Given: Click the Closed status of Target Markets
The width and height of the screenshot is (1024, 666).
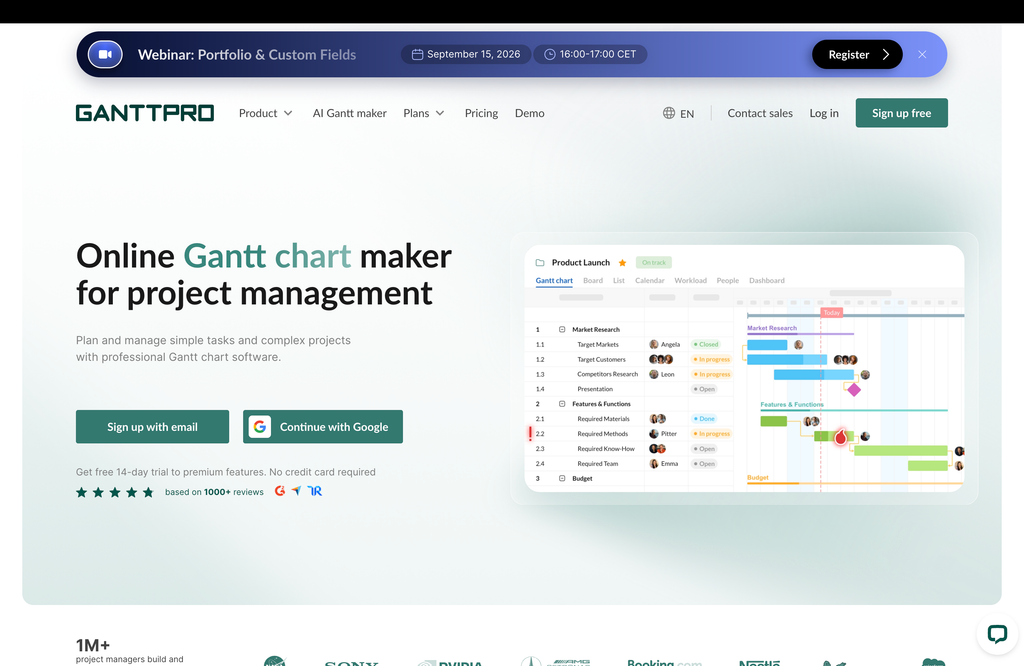Looking at the screenshot, I should pyautogui.click(x=706, y=344).
